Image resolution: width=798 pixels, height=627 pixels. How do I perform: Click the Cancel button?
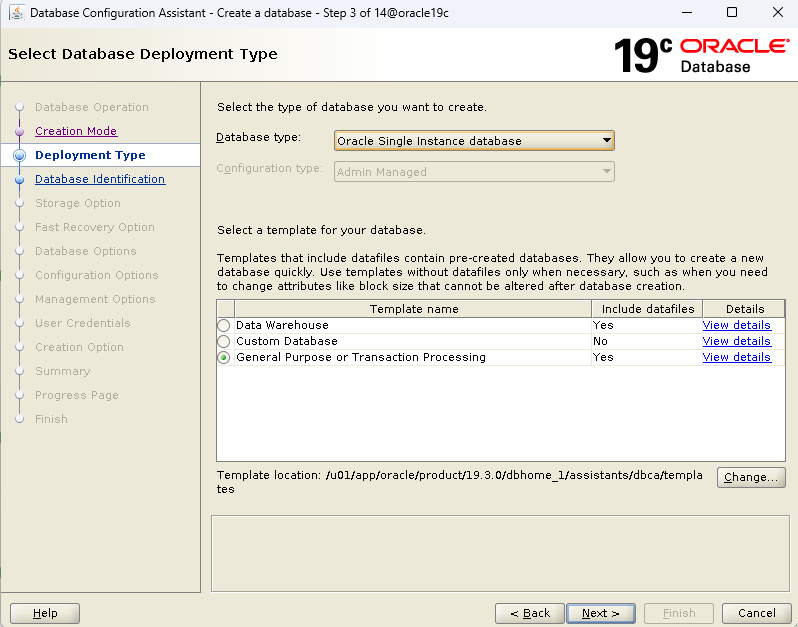pyautogui.click(x=756, y=613)
